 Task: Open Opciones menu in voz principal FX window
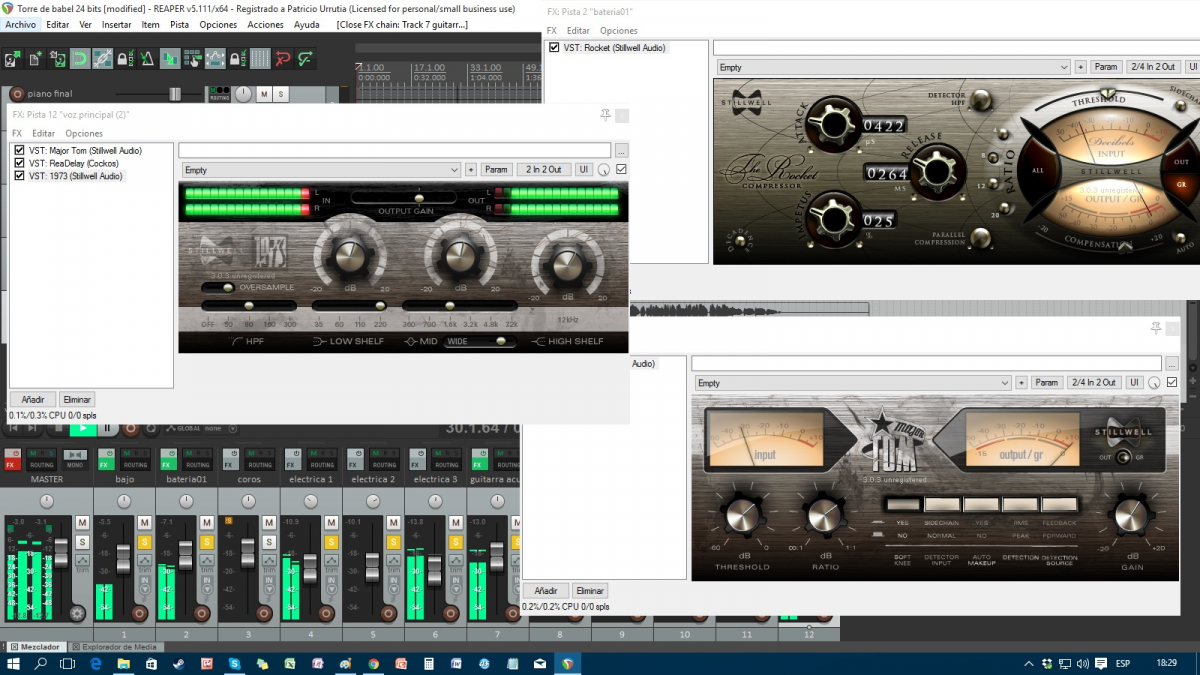pyautogui.click(x=84, y=133)
